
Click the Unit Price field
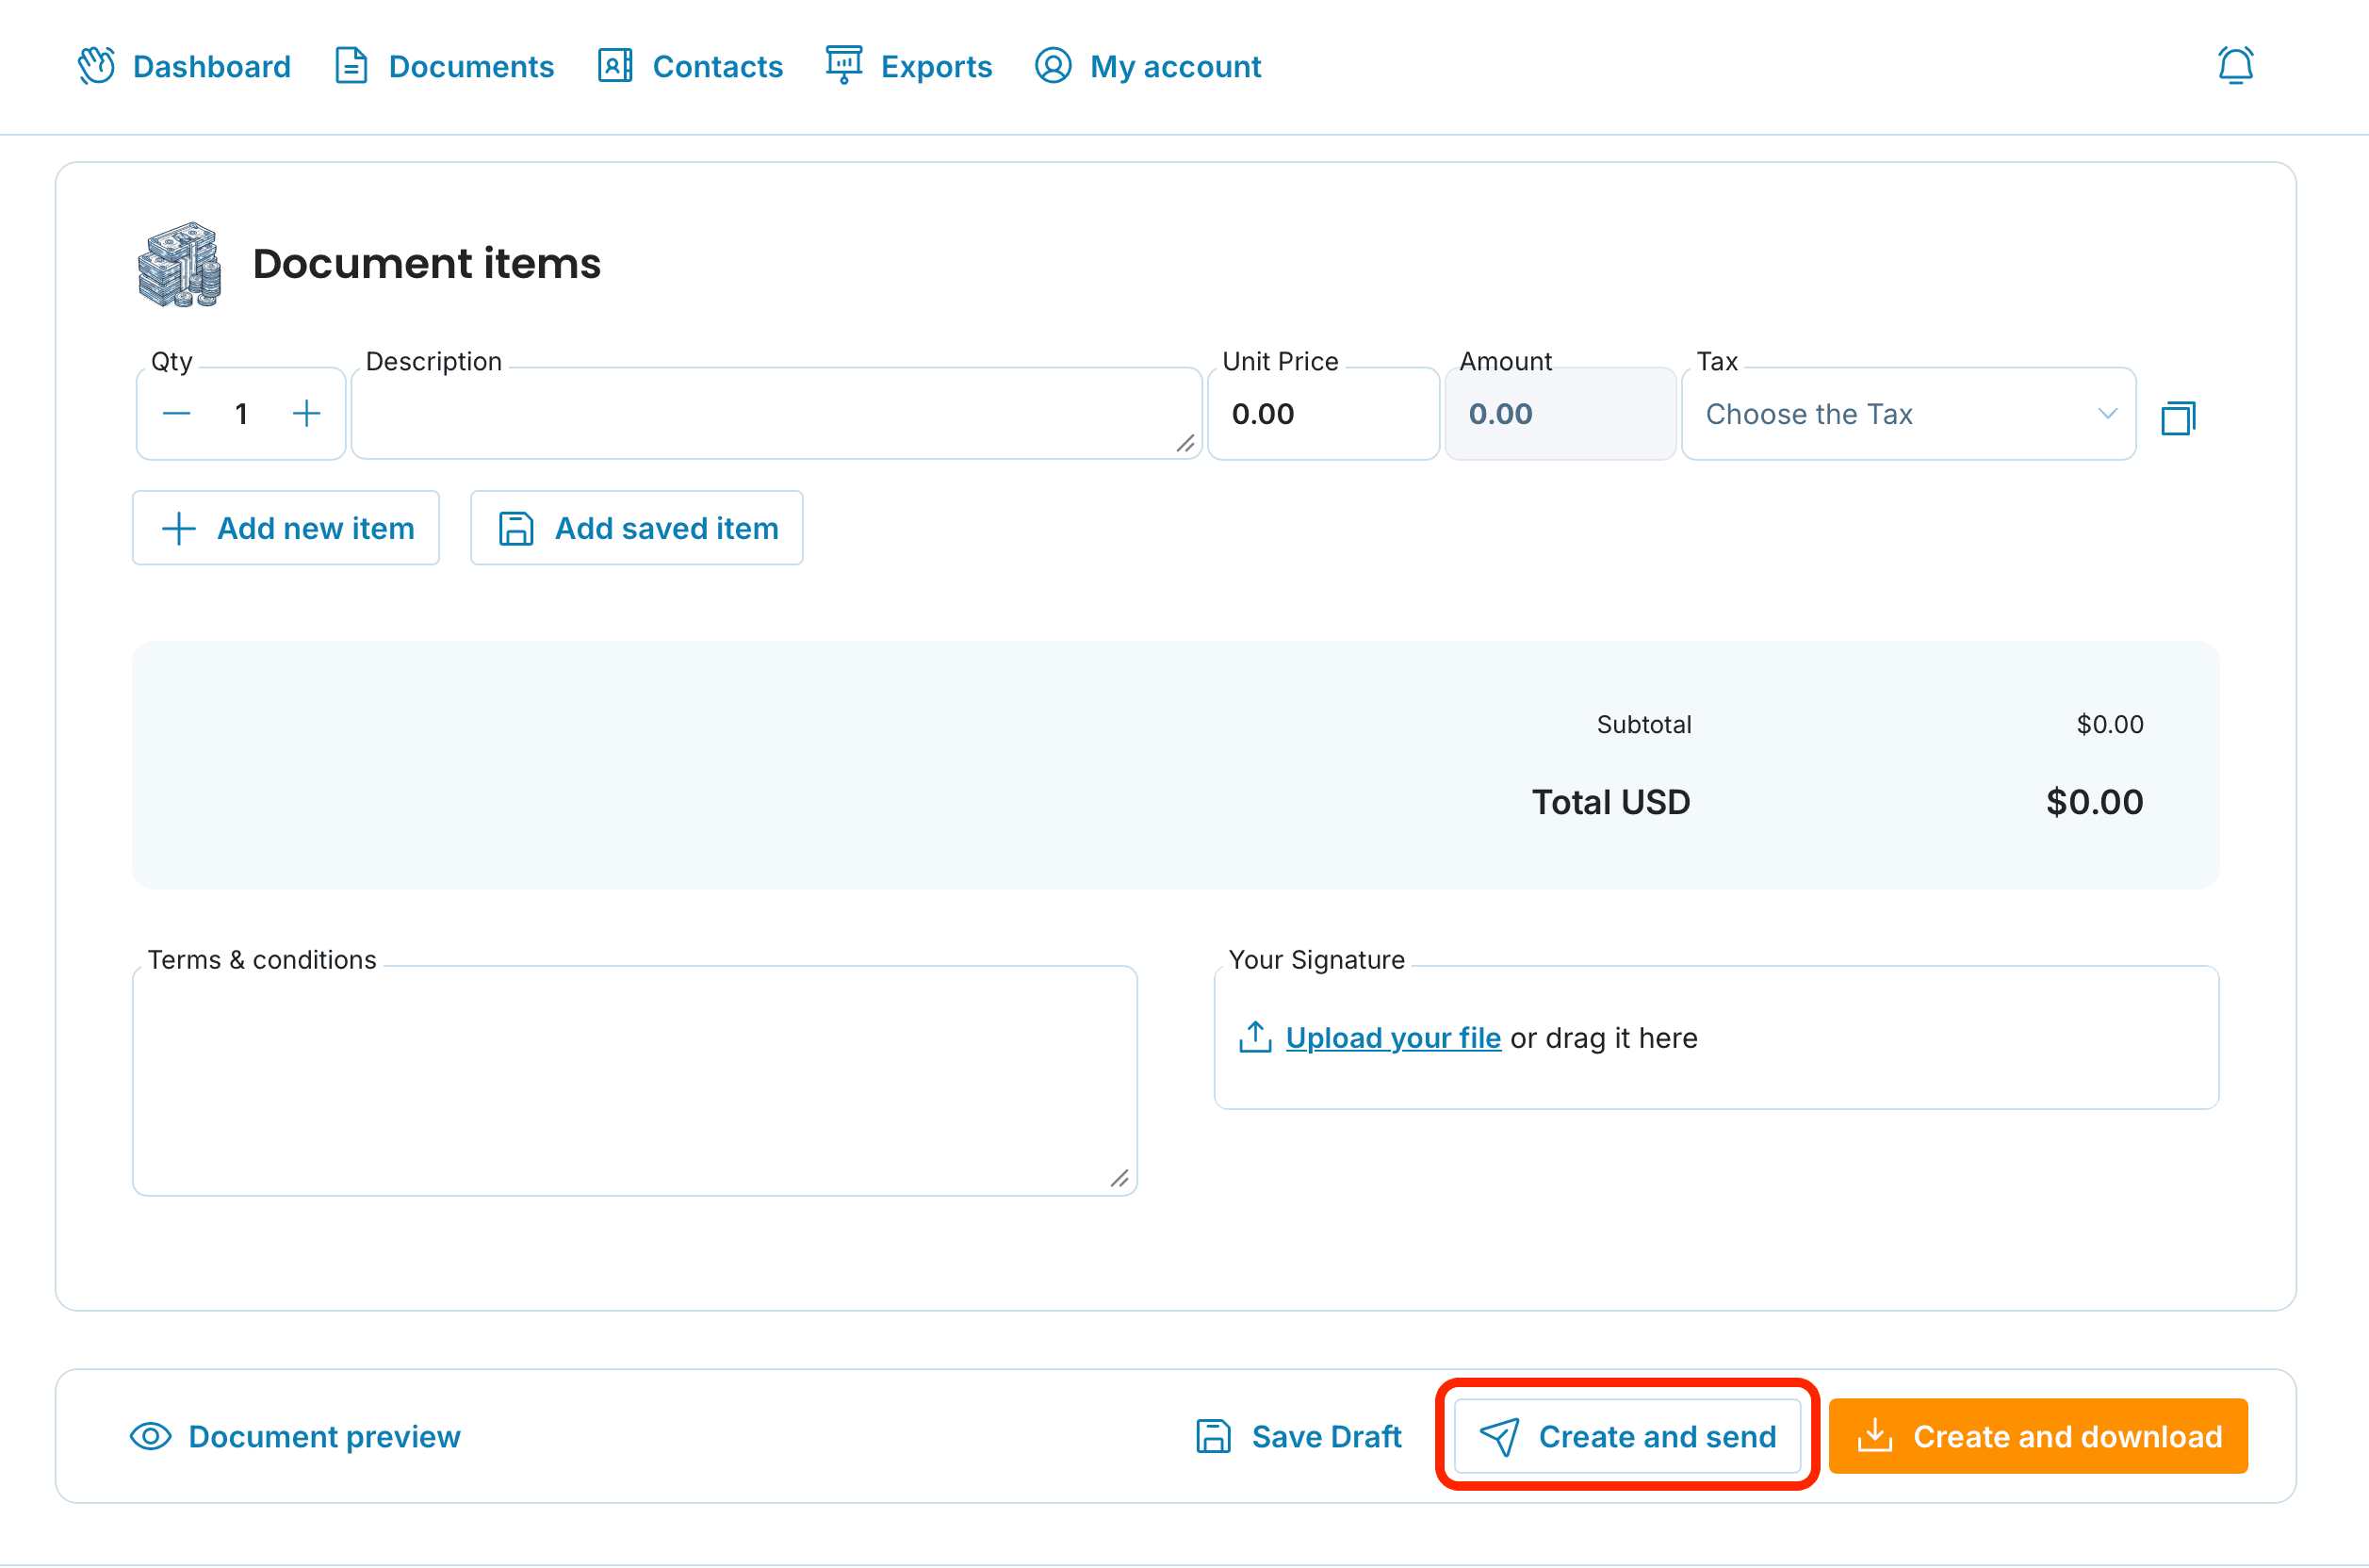pos(1323,413)
